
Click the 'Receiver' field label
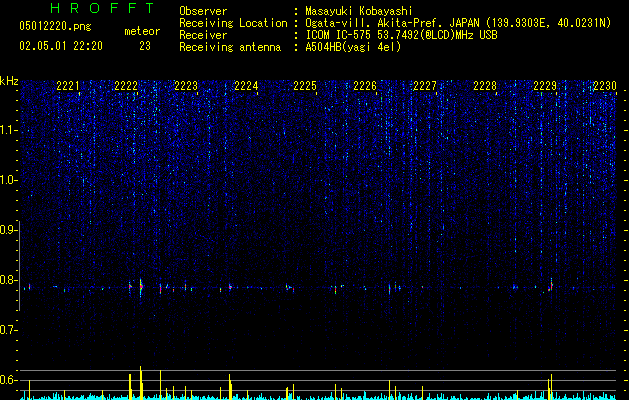[x=203, y=35]
